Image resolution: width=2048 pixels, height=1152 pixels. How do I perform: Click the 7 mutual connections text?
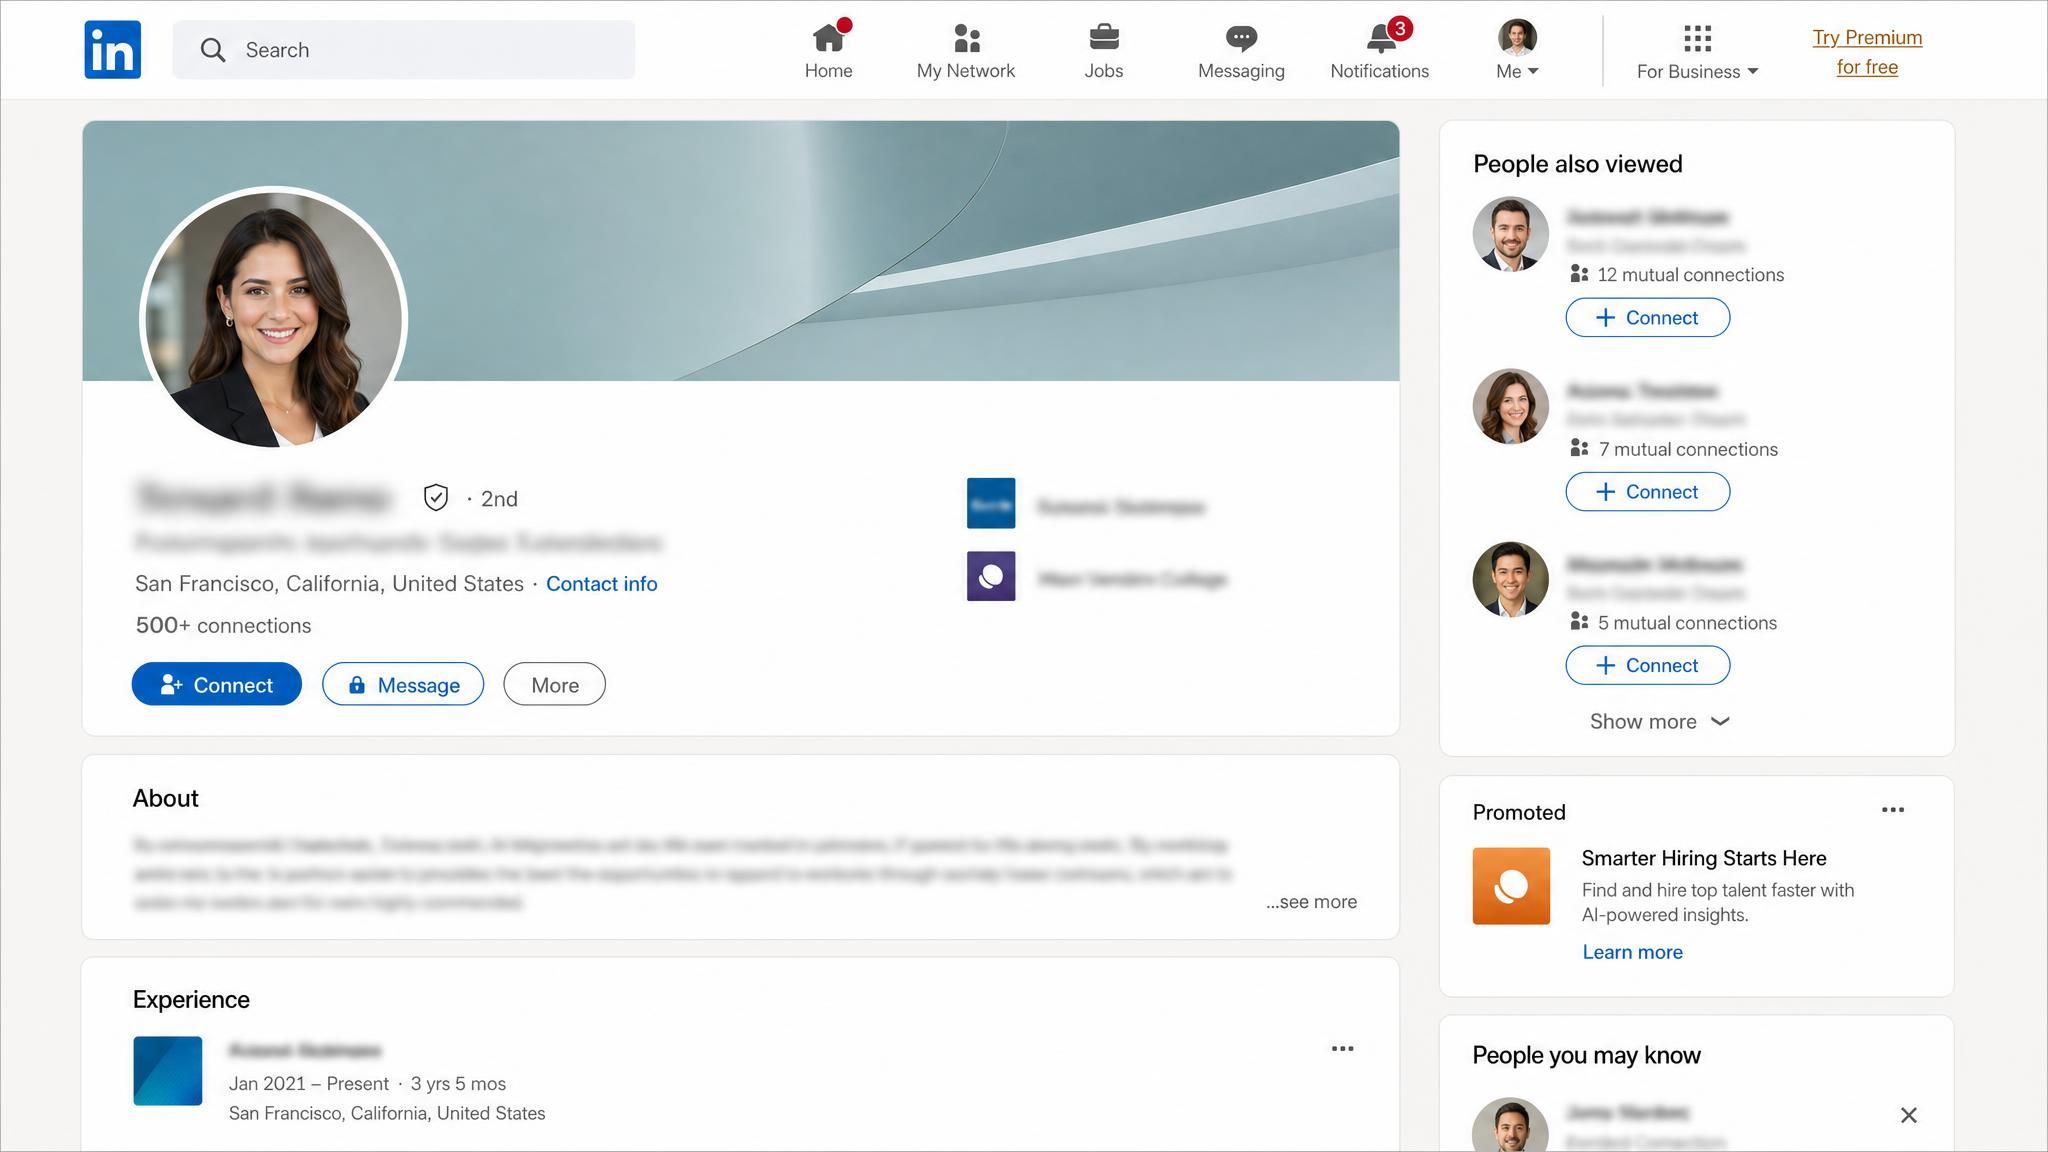pos(1688,449)
